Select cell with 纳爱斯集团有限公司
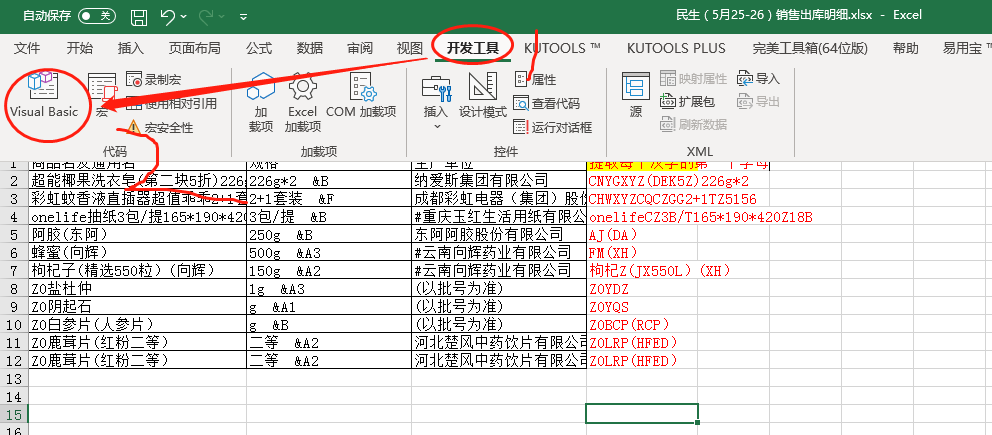Viewport: 992px width, 435px height. (x=499, y=181)
